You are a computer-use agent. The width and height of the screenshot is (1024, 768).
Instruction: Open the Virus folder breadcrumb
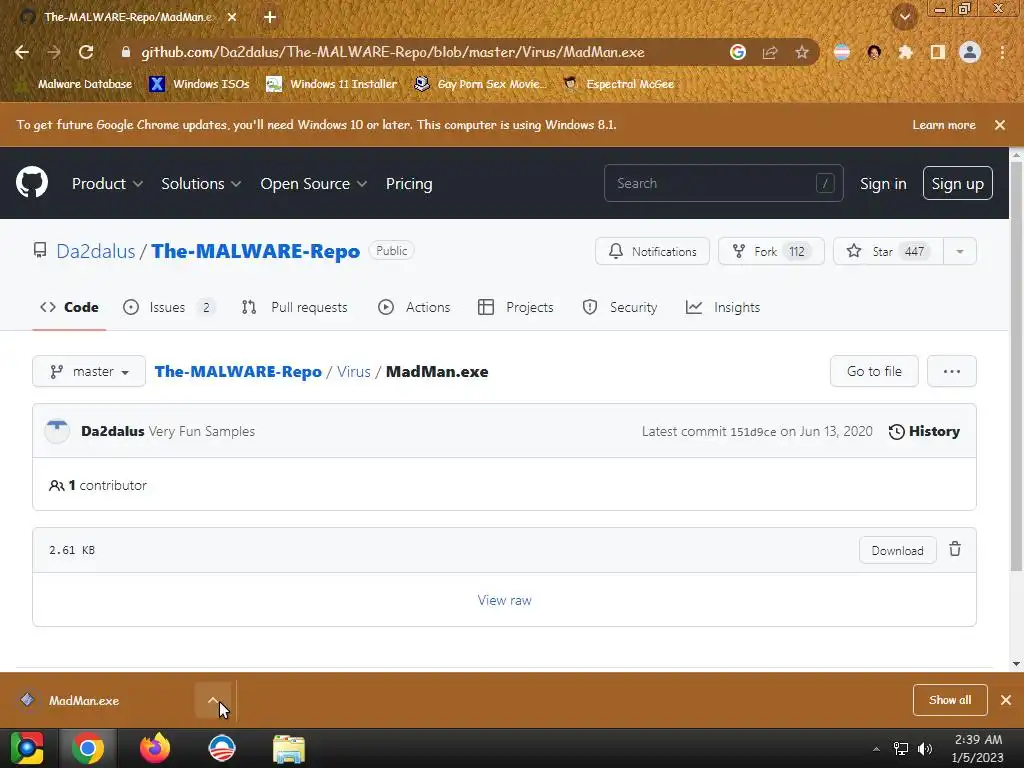point(353,372)
